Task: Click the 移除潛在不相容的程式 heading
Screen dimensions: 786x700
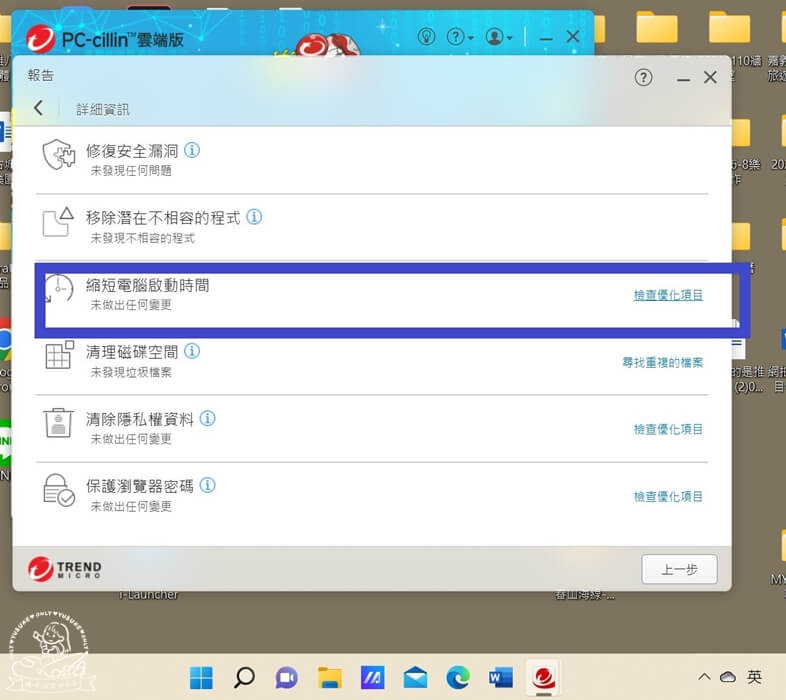Action: point(163,218)
